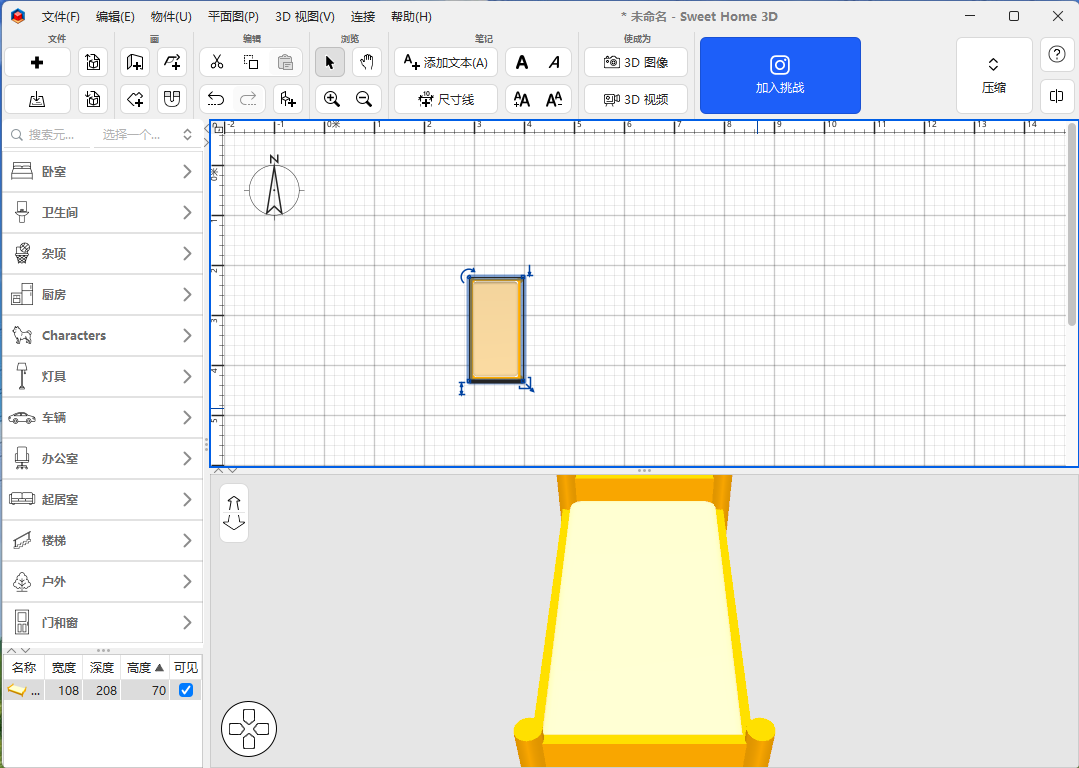The width and height of the screenshot is (1079, 768).
Task: Click the 添加文本(A) button
Action: [x=445, y=62]
